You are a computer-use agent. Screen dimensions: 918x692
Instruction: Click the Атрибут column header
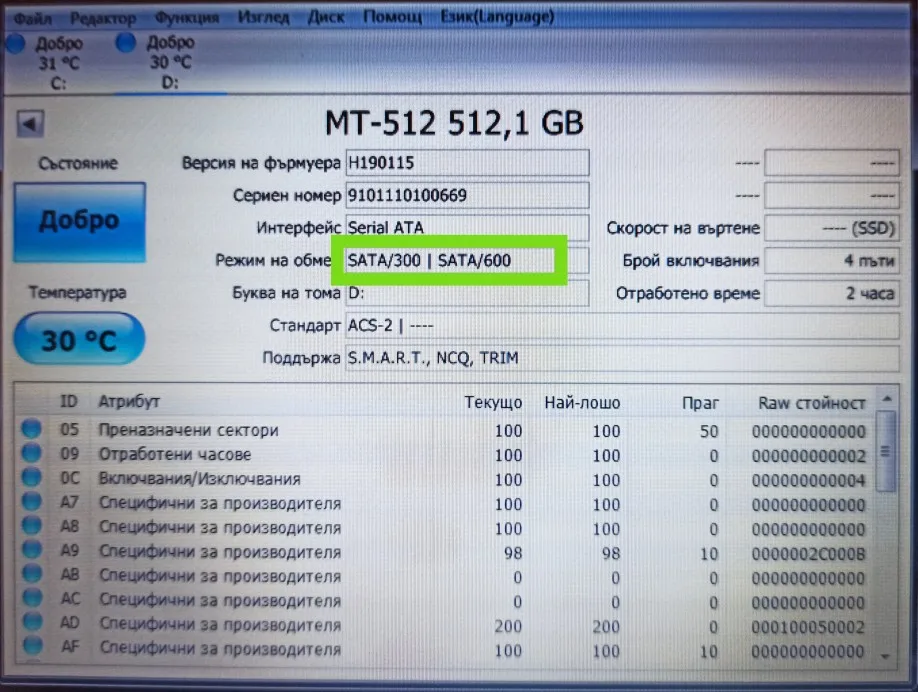pos(129,402)
